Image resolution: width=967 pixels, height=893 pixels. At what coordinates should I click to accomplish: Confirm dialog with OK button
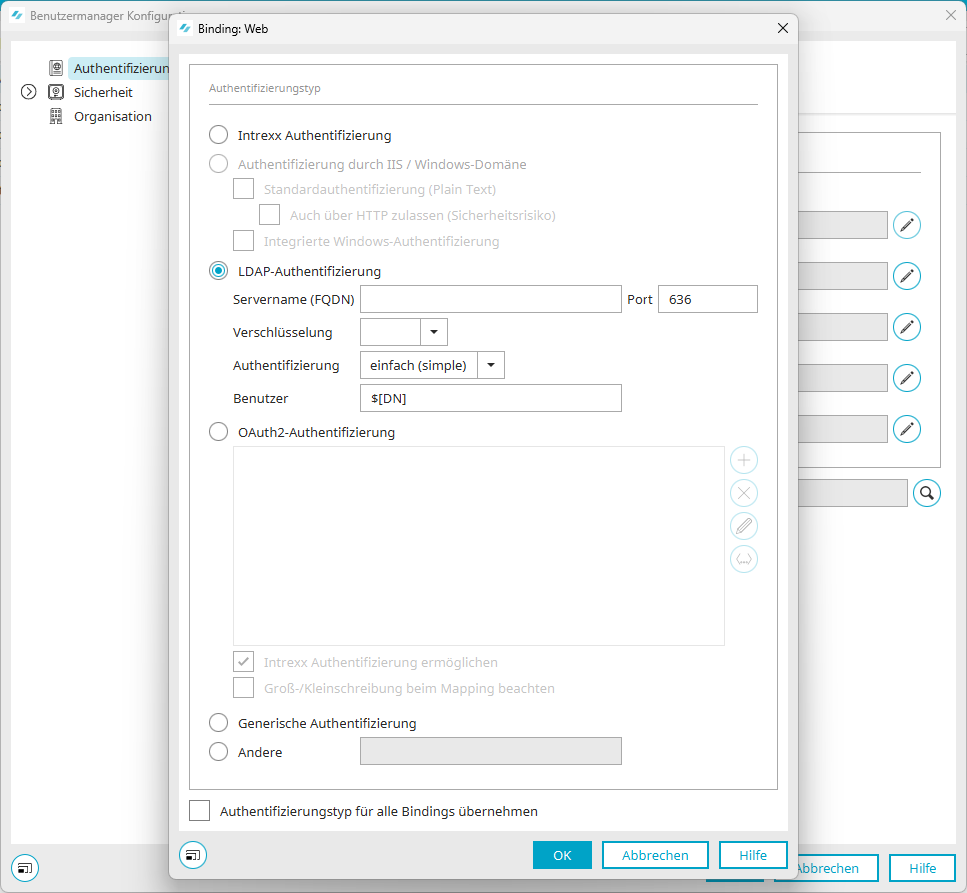click(x=562, y=855)
